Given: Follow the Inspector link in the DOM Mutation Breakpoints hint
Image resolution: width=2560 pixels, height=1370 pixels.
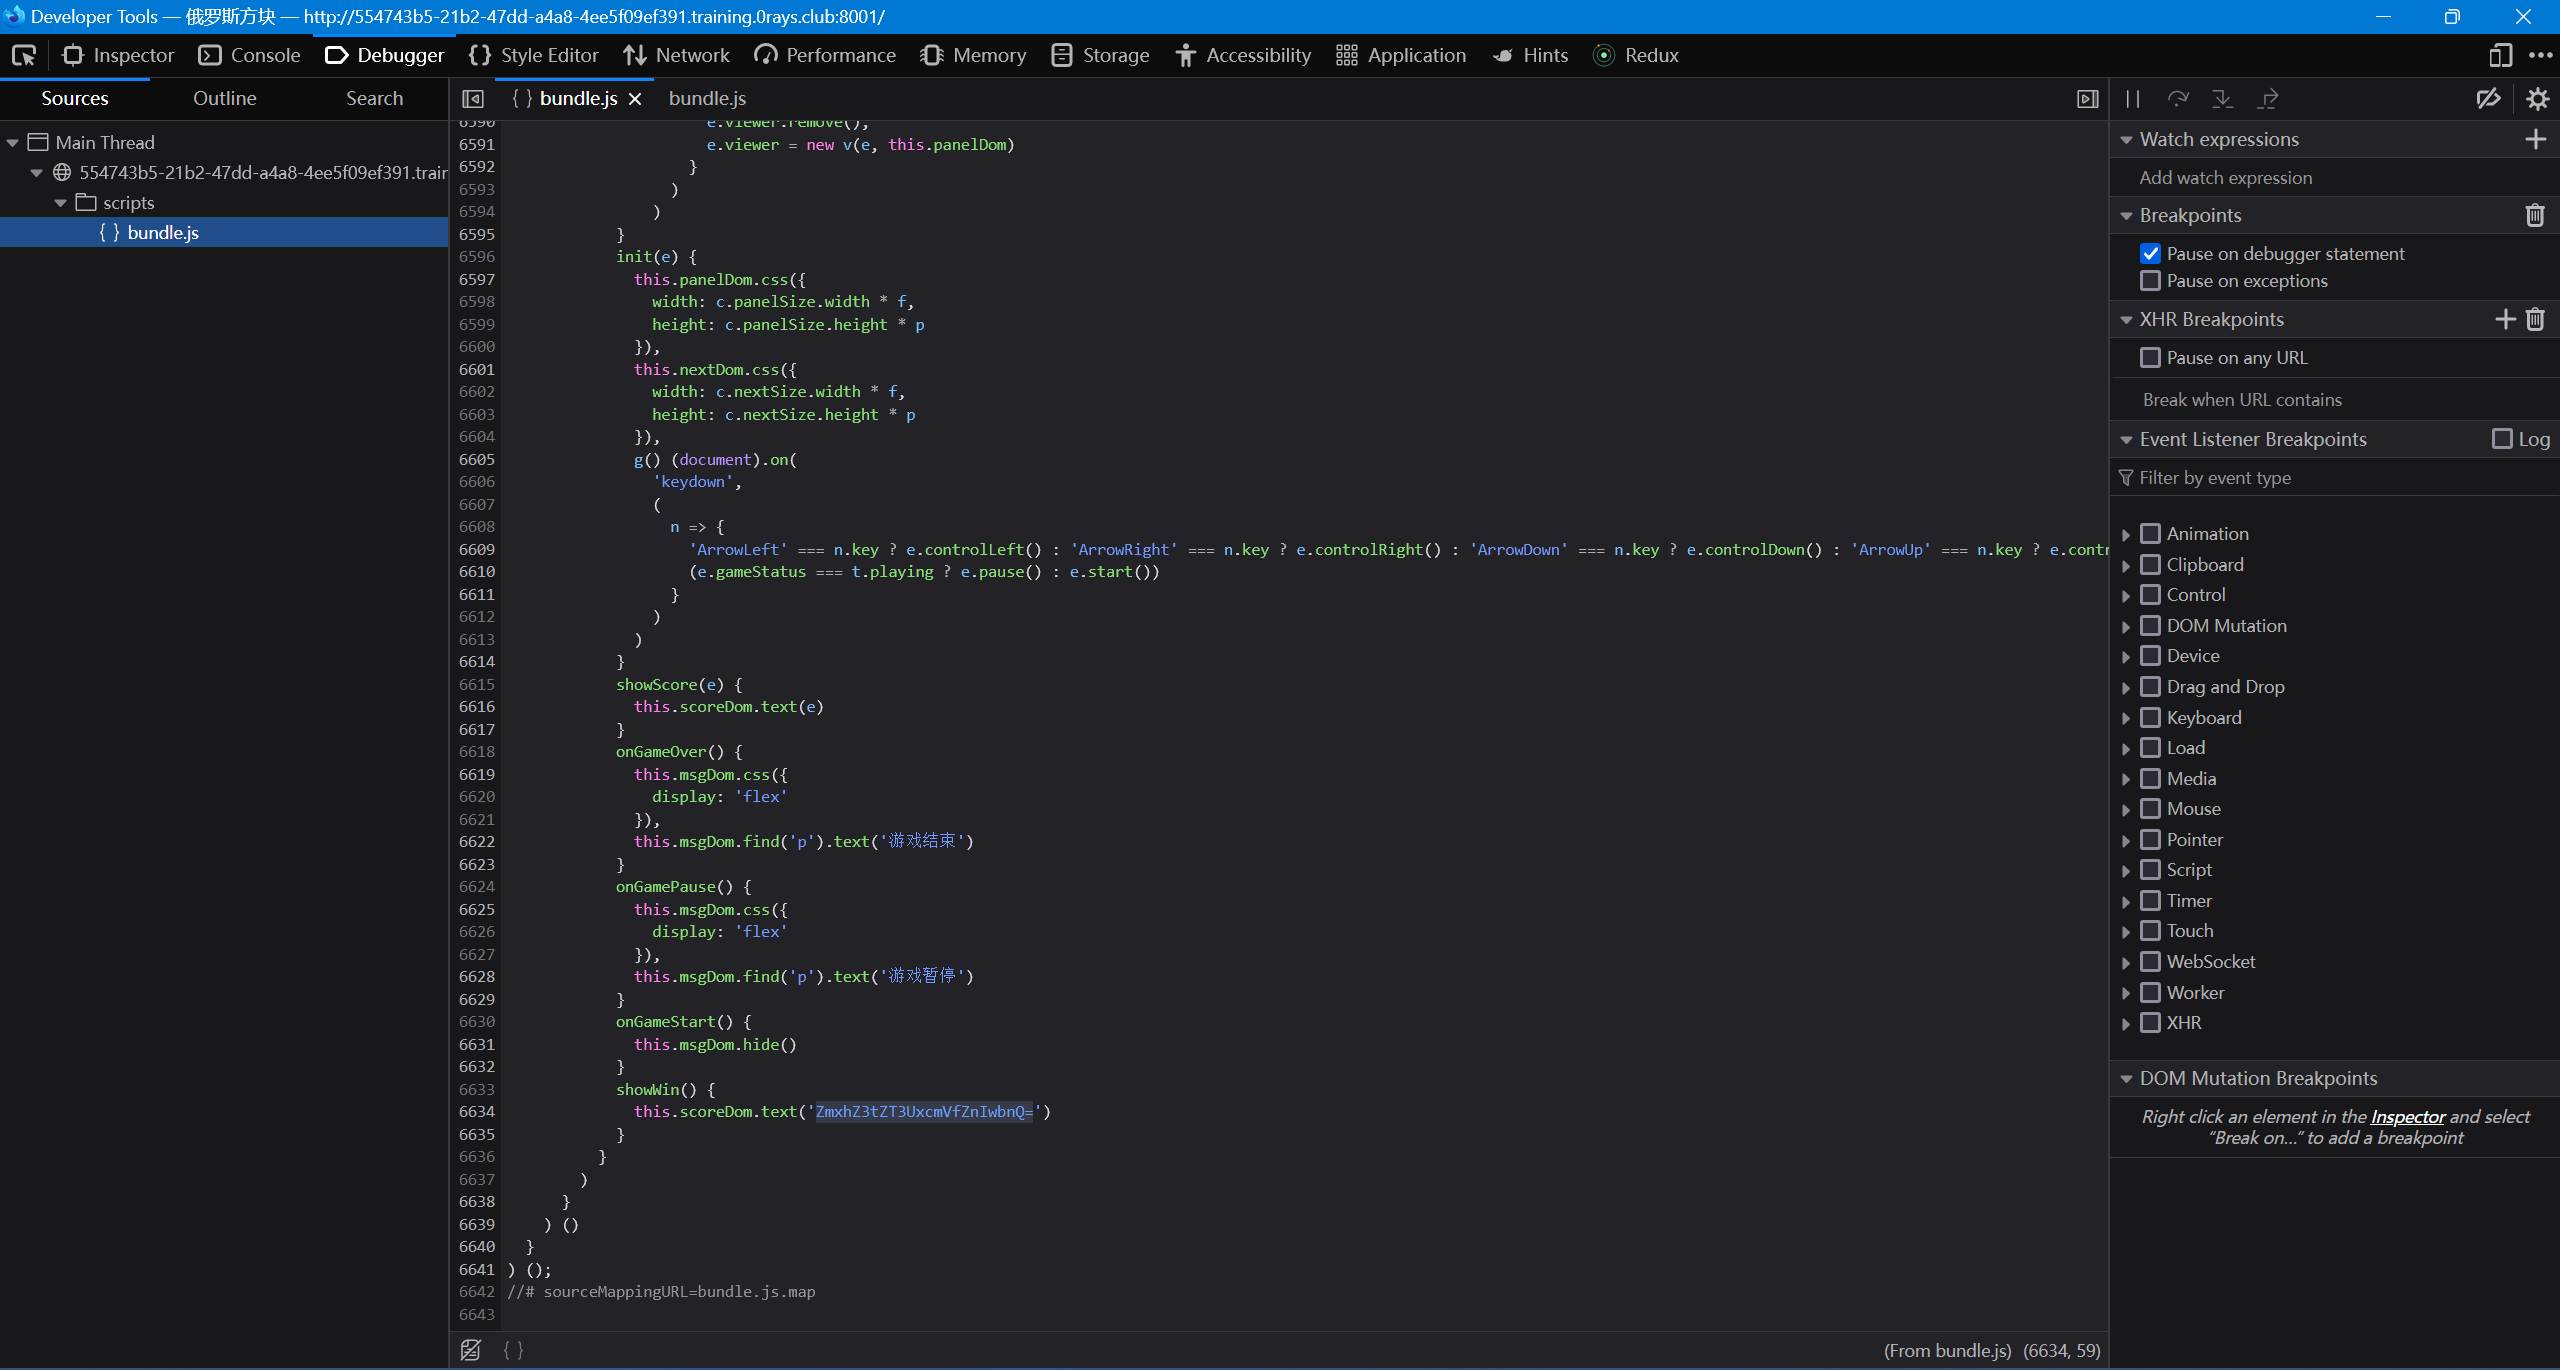Looking at the screenshot, I should pyautogui.click(x=2407, y=1117).
